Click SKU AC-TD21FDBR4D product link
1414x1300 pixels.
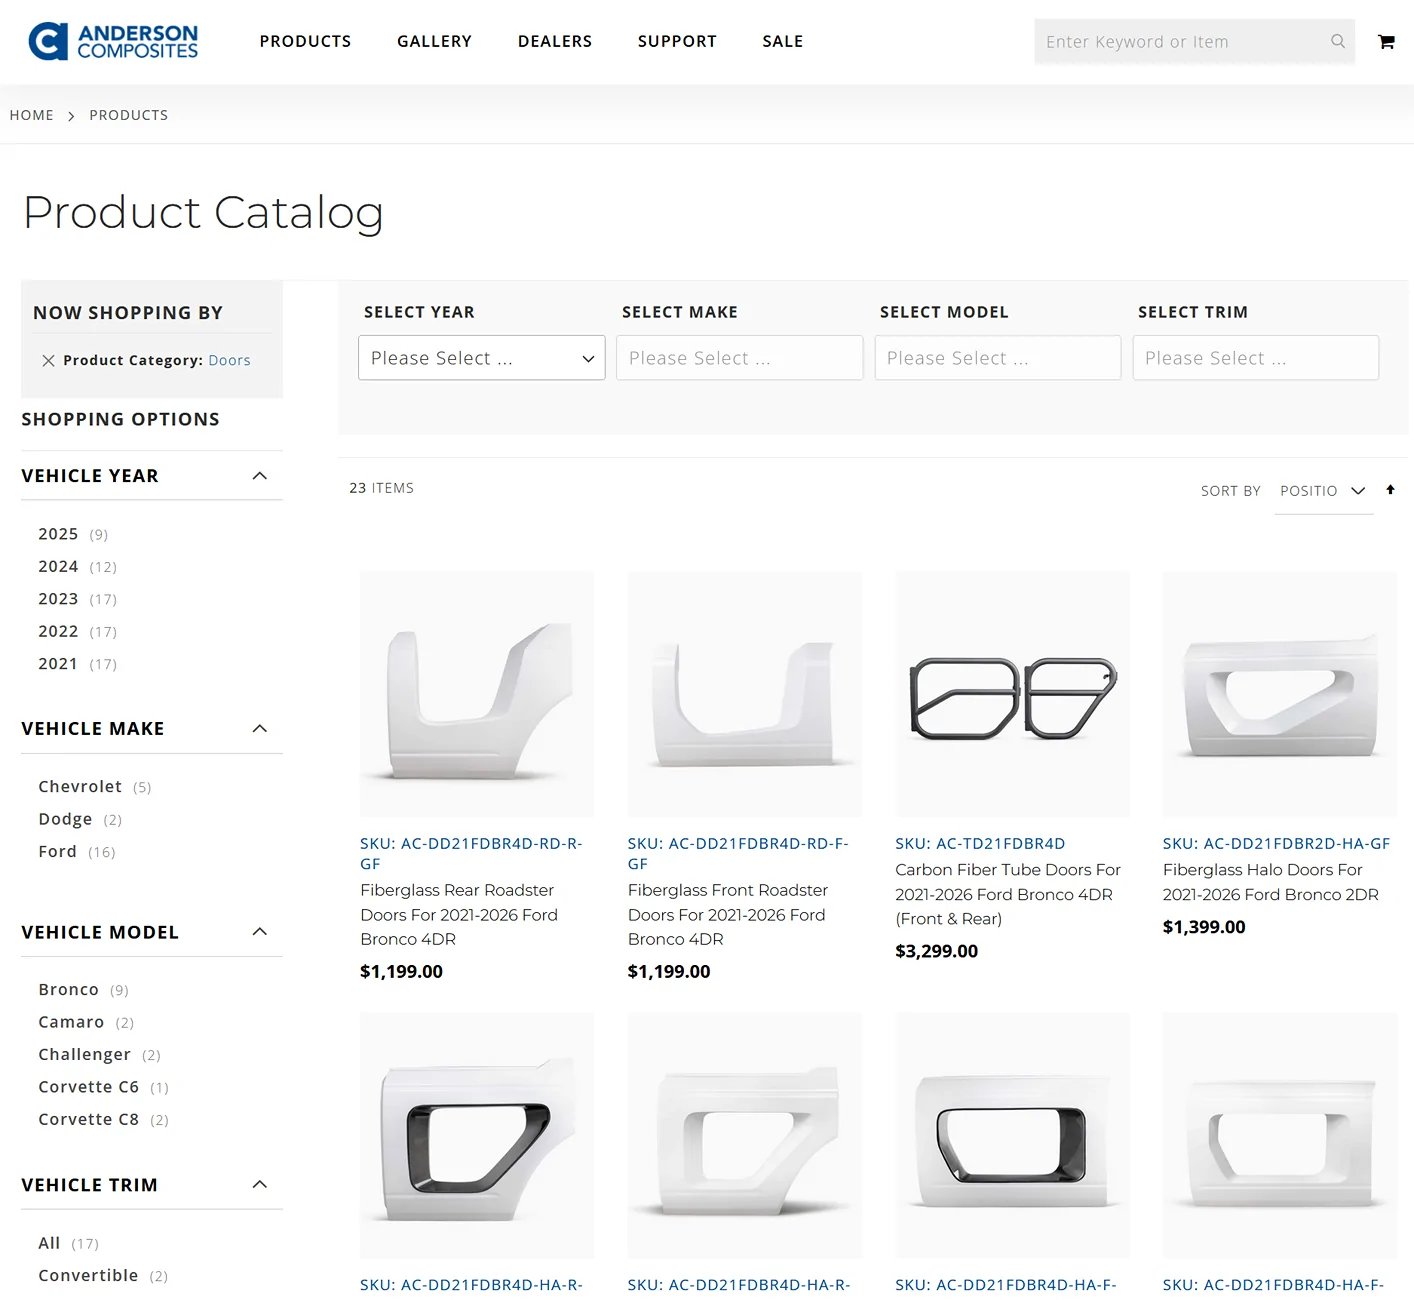(x=980, y=844)
